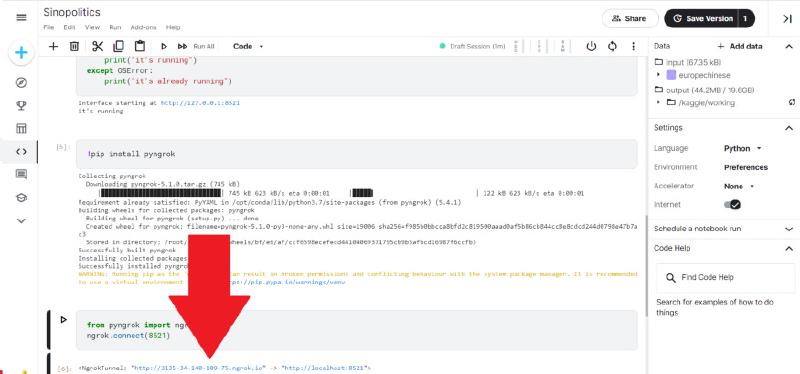The width and height of the screenshot is (800, 374).
Task: Collapse the Code Help panel chevron
Action: pos(788,248)
